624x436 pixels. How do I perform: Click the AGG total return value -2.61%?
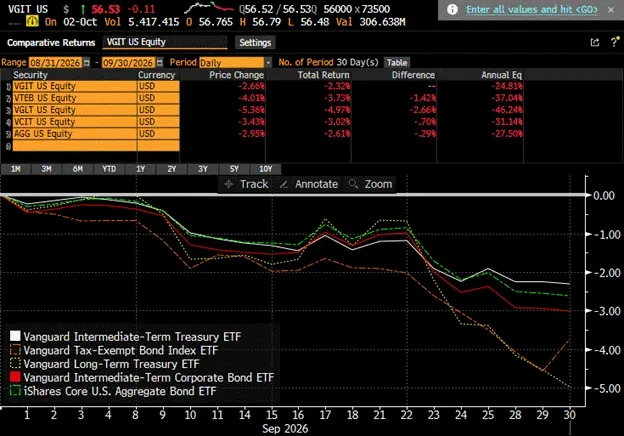[337, 134]
